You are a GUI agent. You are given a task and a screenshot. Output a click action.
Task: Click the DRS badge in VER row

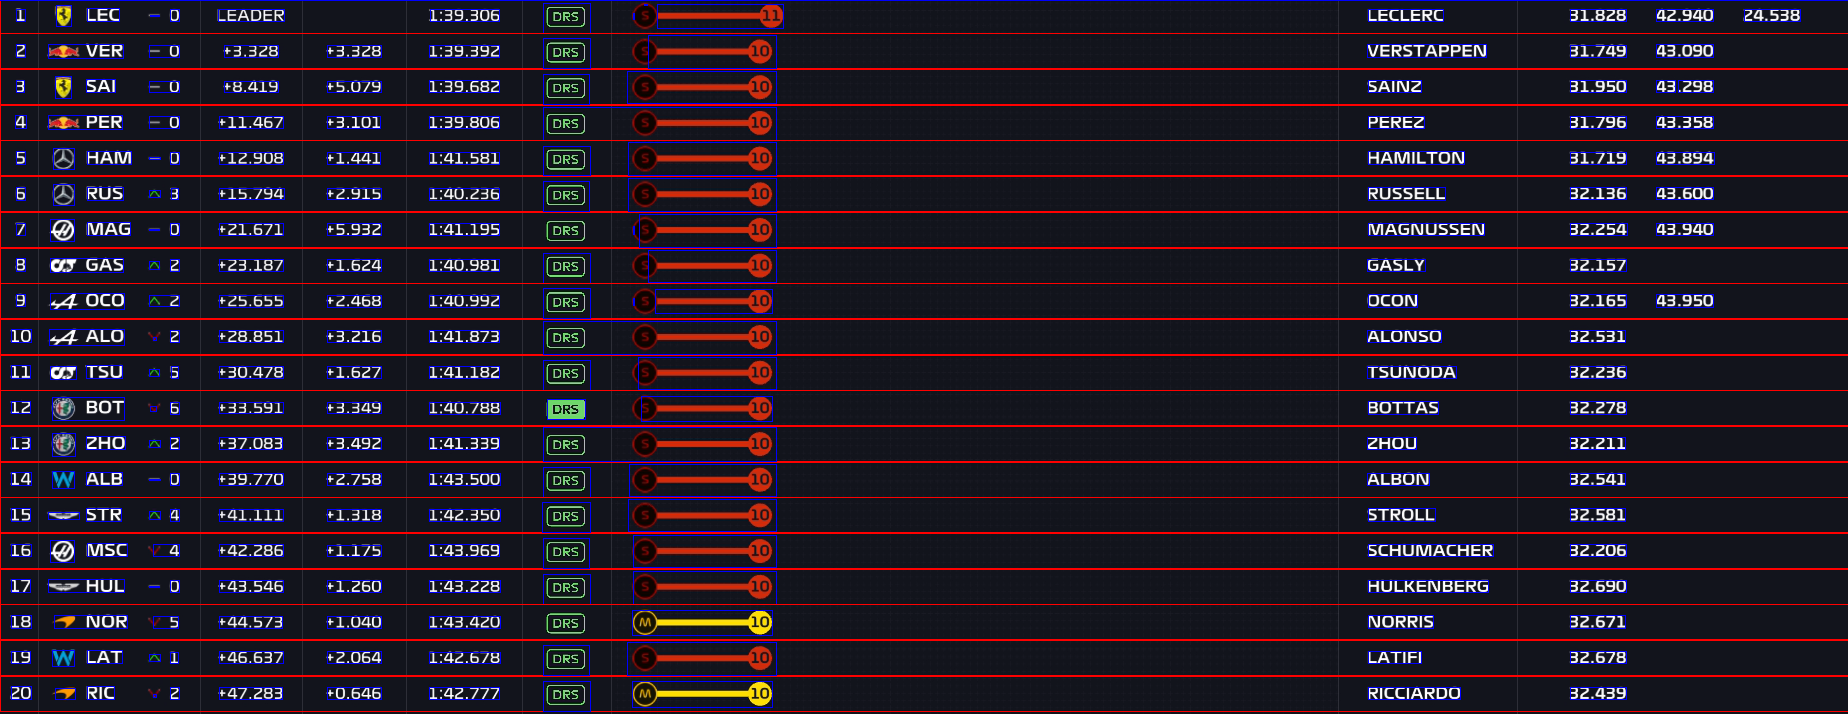pos(566,52)
